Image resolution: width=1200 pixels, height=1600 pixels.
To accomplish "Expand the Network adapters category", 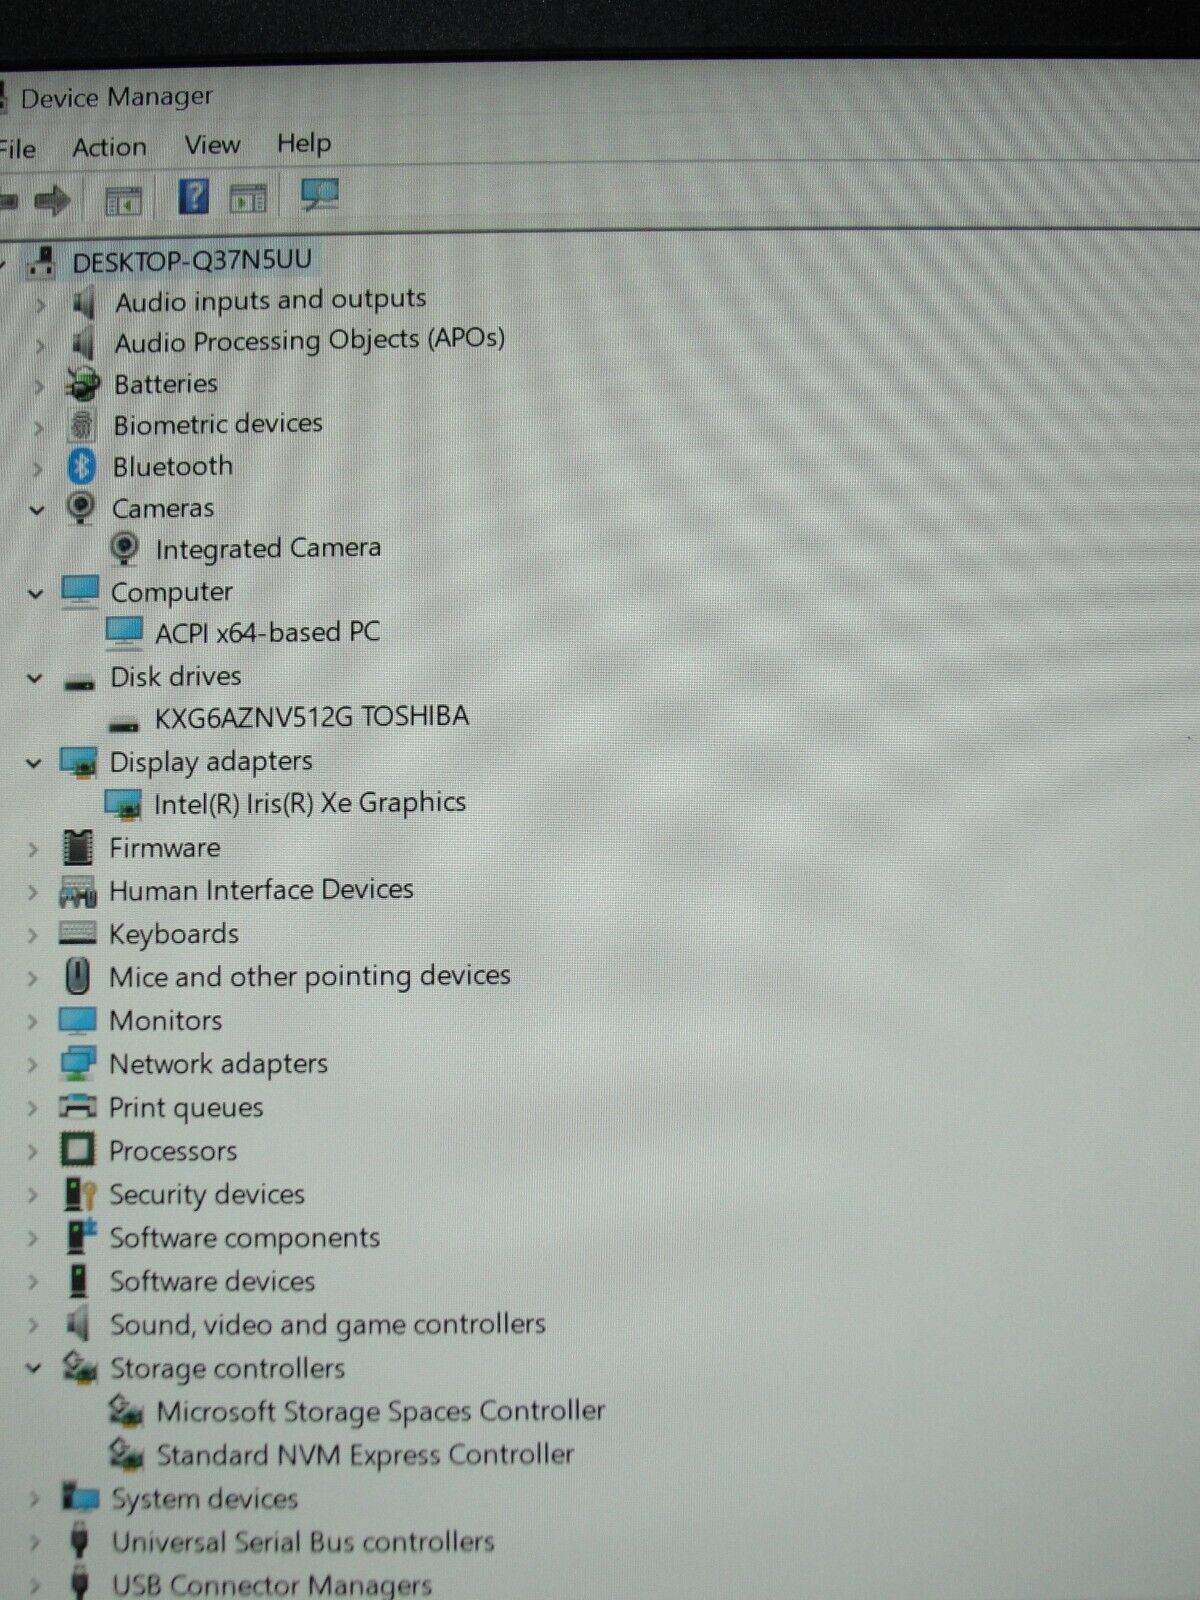I will coord(33,1065).
